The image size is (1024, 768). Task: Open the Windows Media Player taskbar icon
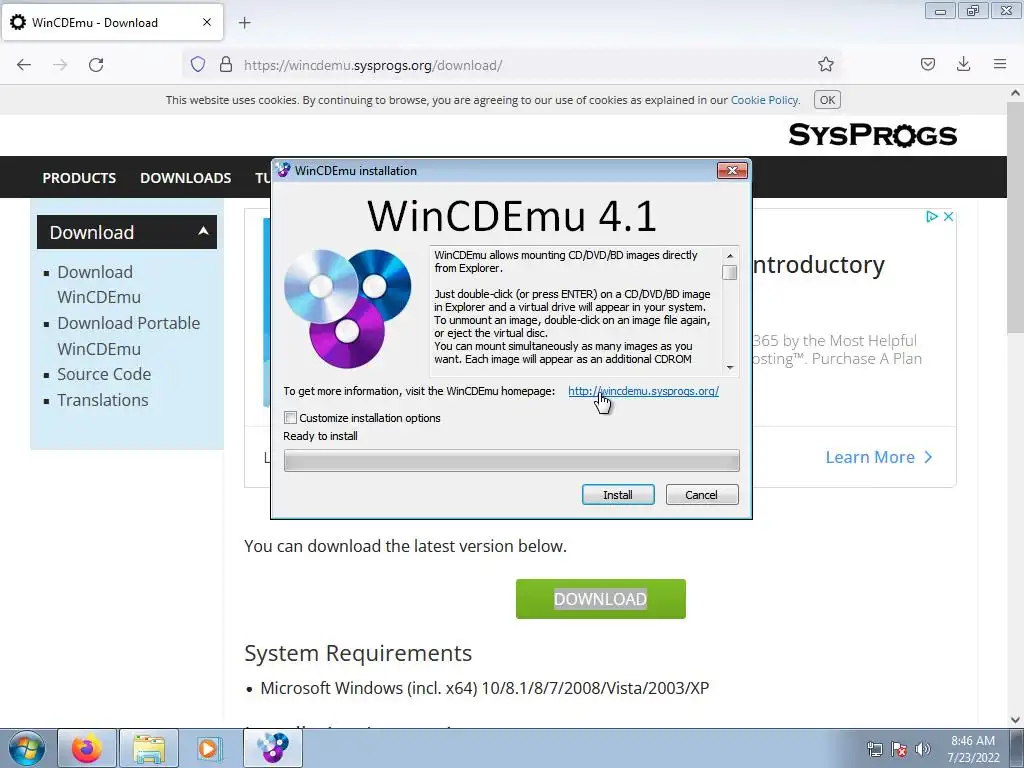pyautogui.click(x=209, y=748)
